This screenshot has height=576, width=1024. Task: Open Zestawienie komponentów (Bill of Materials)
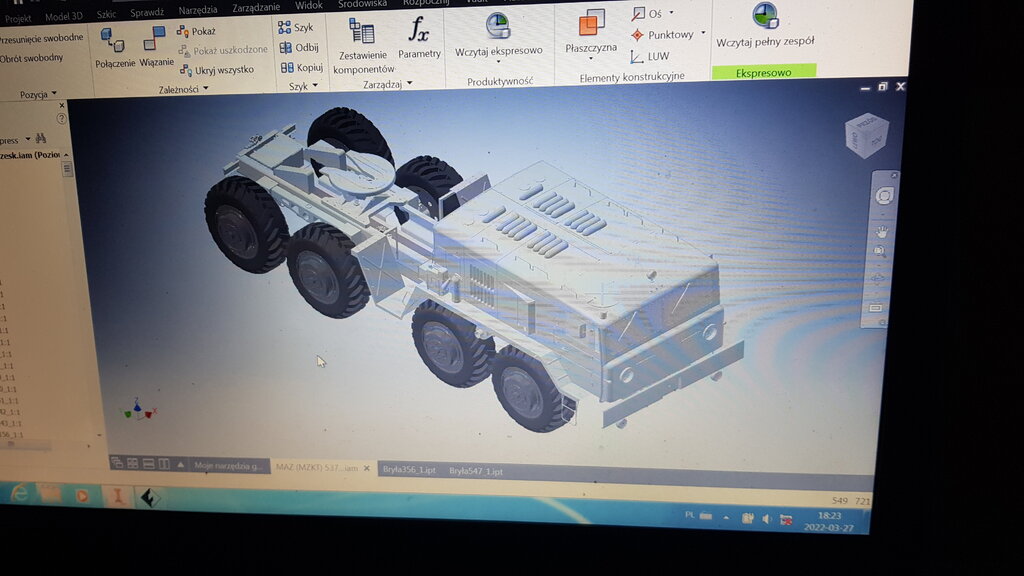(361, 38)
